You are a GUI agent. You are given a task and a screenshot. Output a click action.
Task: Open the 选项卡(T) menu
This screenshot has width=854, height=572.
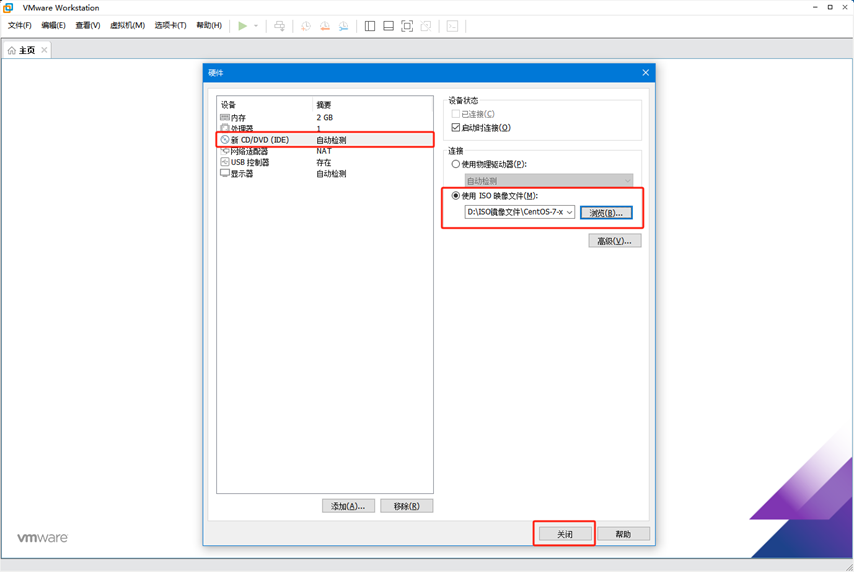pyautogui.click(x=170, y=25)
